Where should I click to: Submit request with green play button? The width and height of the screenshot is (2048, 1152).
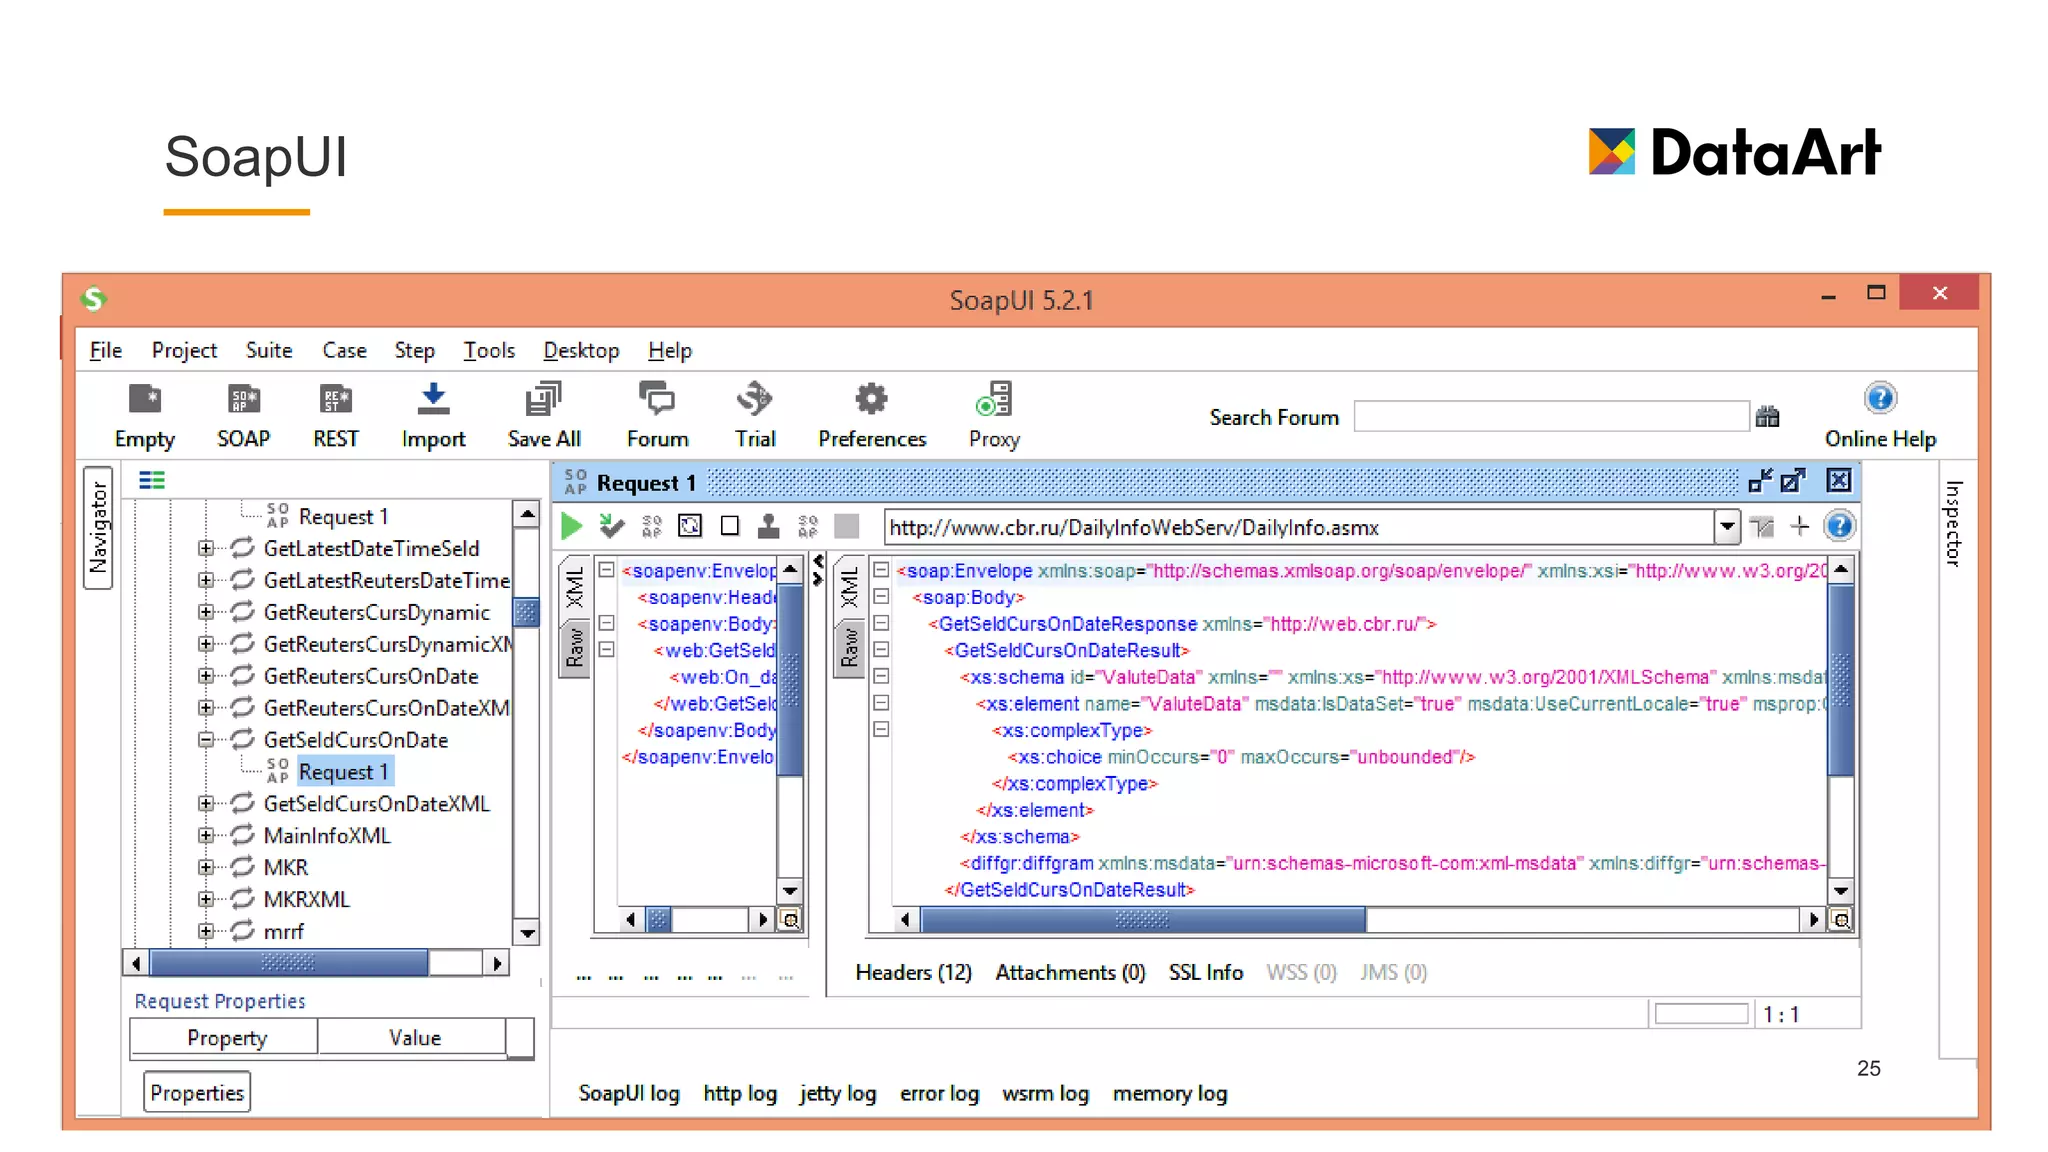(x=572, y=526)
